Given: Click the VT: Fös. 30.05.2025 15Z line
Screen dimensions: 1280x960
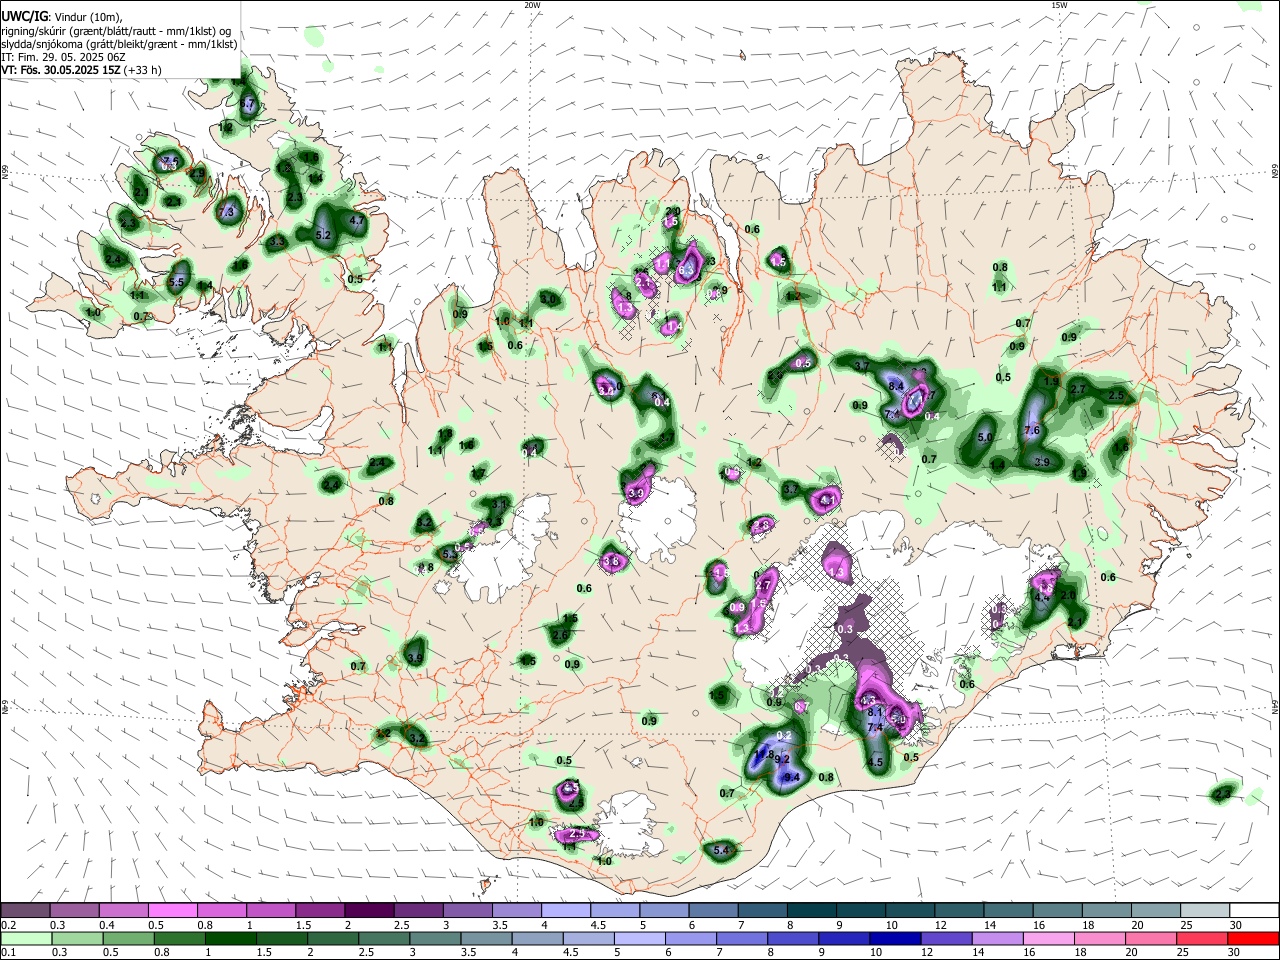Looking at the screenshot, I should [x=81, y=71].
